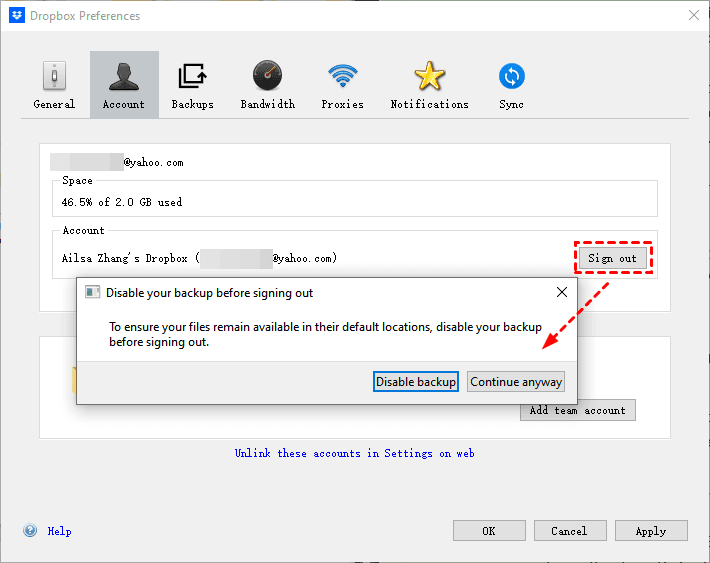Click the Sign out button

pos(613,258)
